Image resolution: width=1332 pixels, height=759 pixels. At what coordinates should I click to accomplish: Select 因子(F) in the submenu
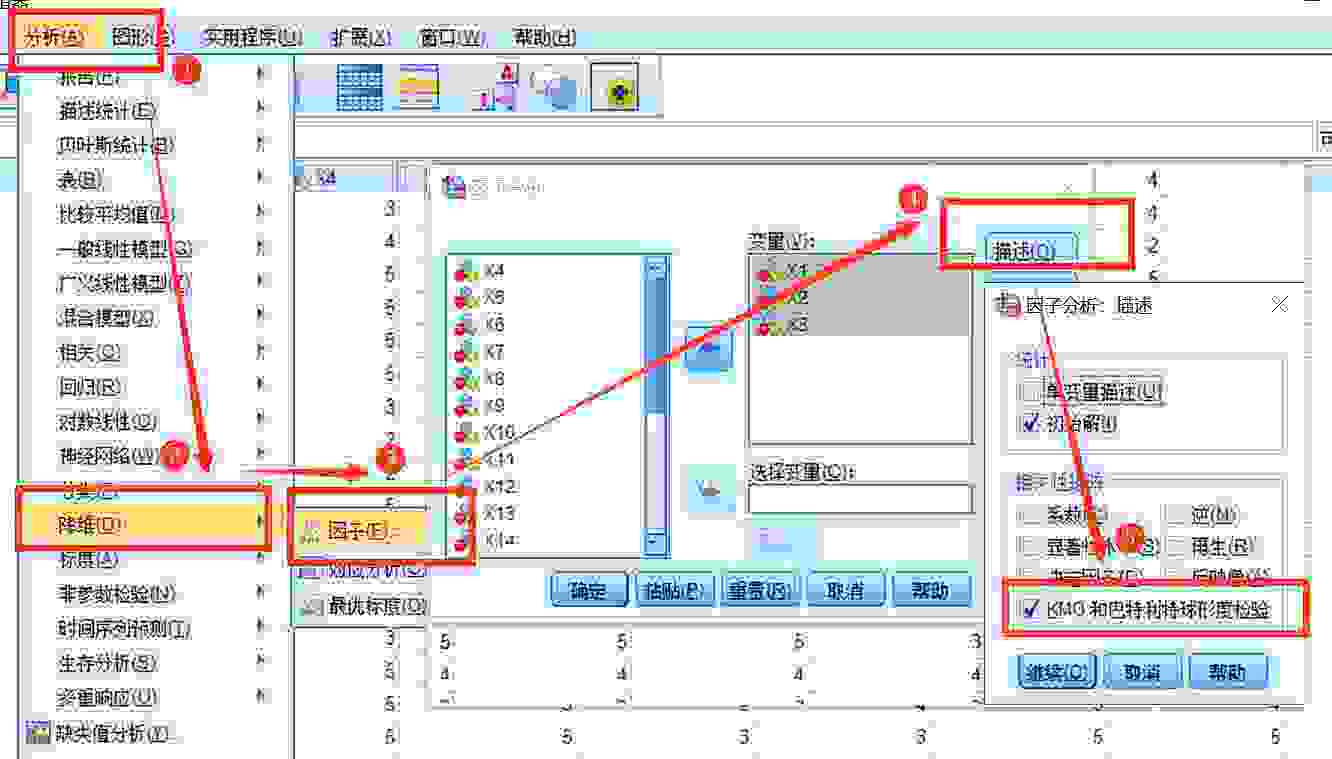pos(362,531)
